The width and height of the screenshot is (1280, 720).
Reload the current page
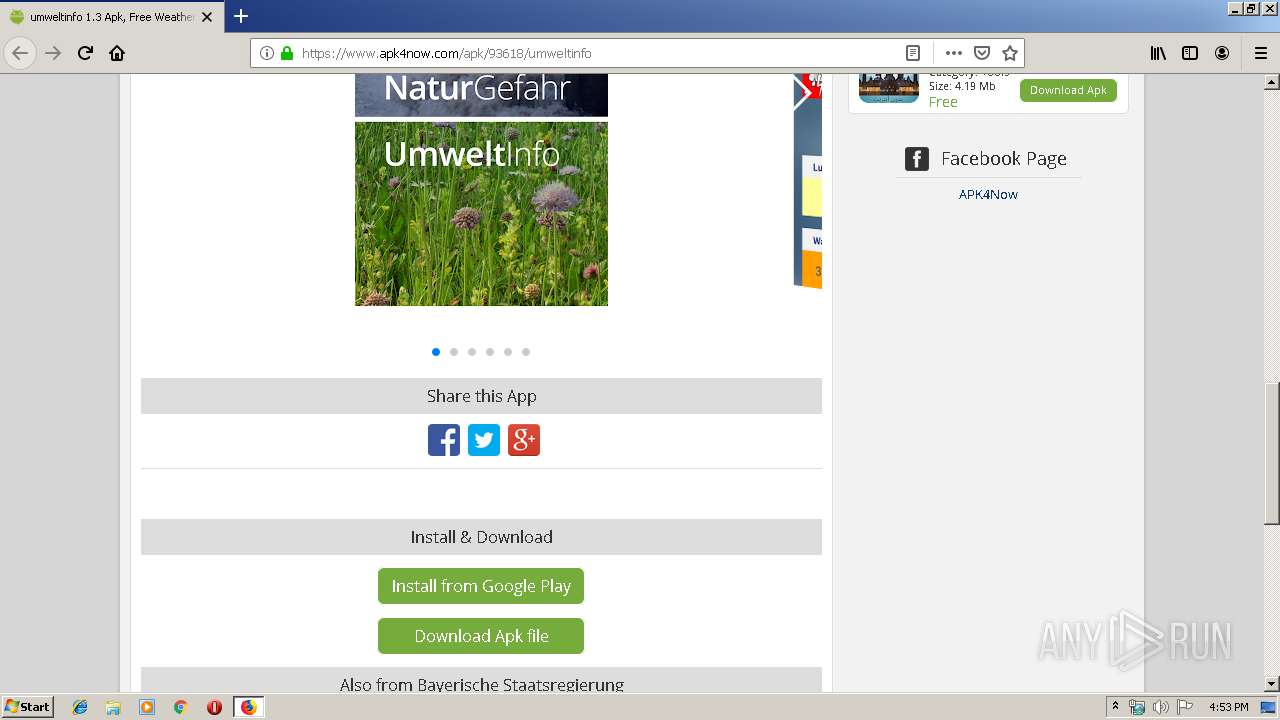(85, 53)
